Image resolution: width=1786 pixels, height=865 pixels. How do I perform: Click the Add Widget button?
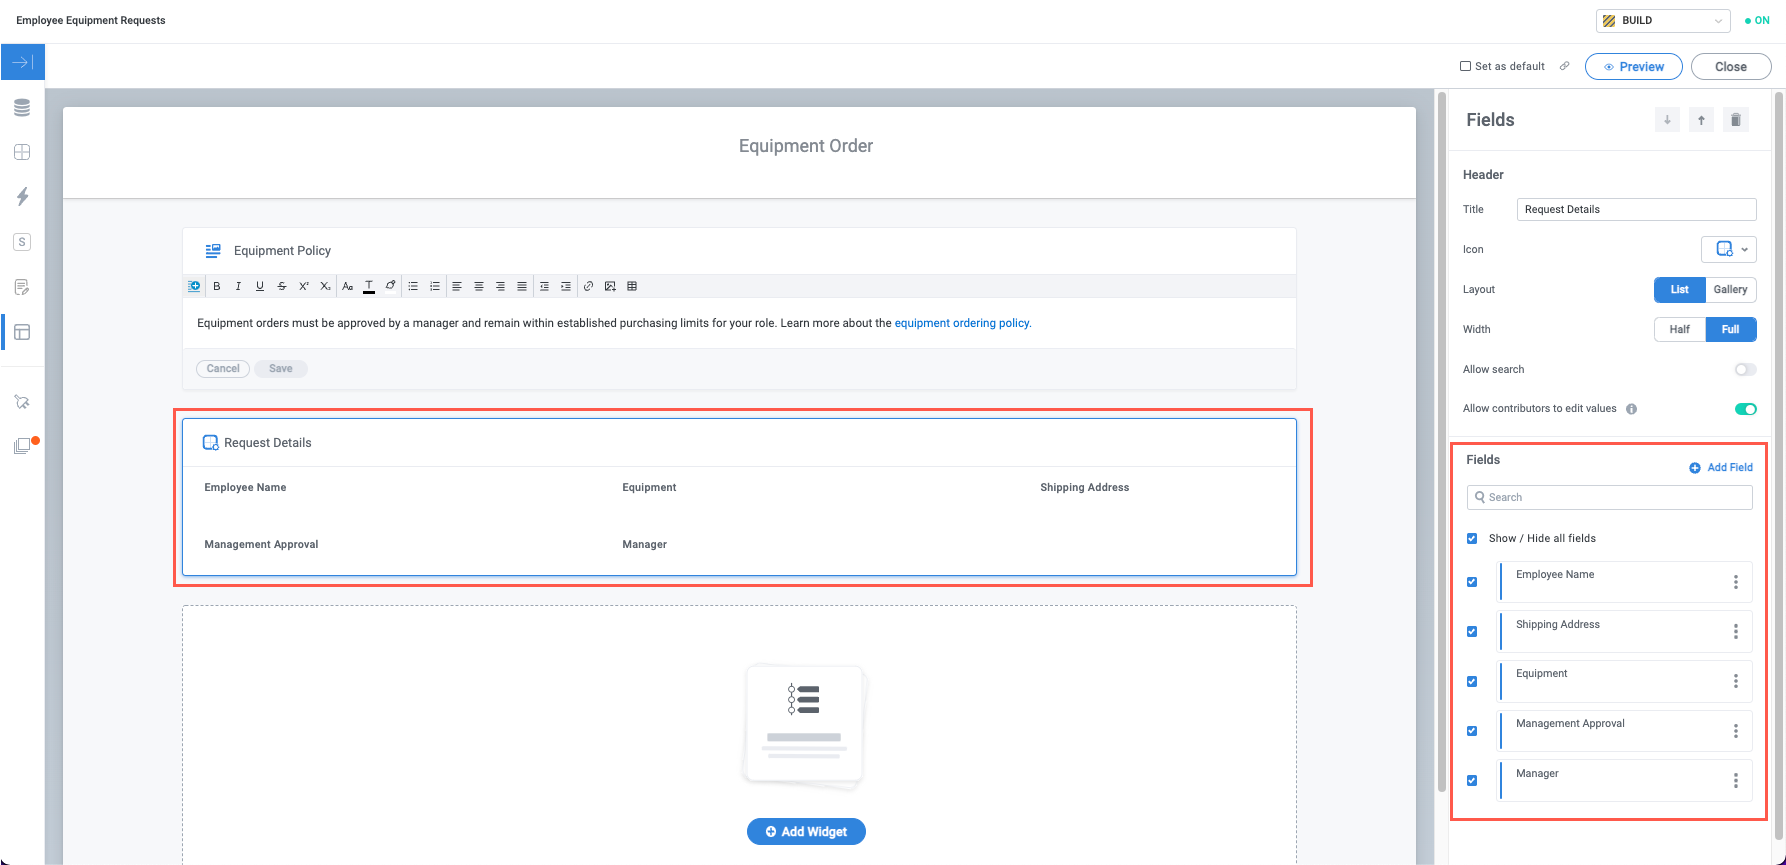click(806, 832)
